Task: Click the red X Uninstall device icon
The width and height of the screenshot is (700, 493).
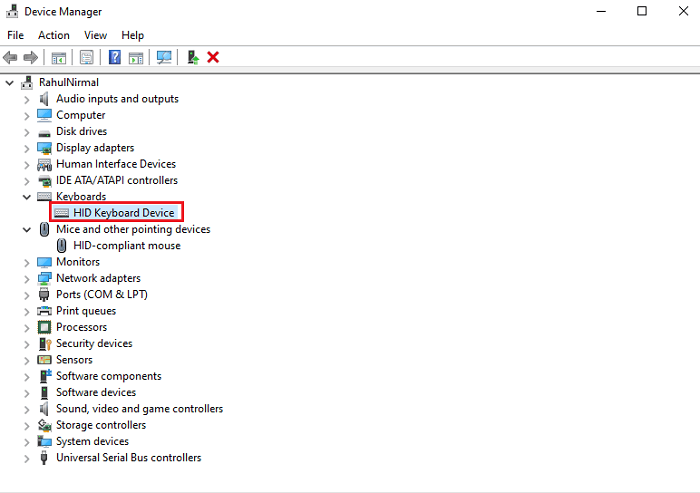Action: (x=213, y=58)
